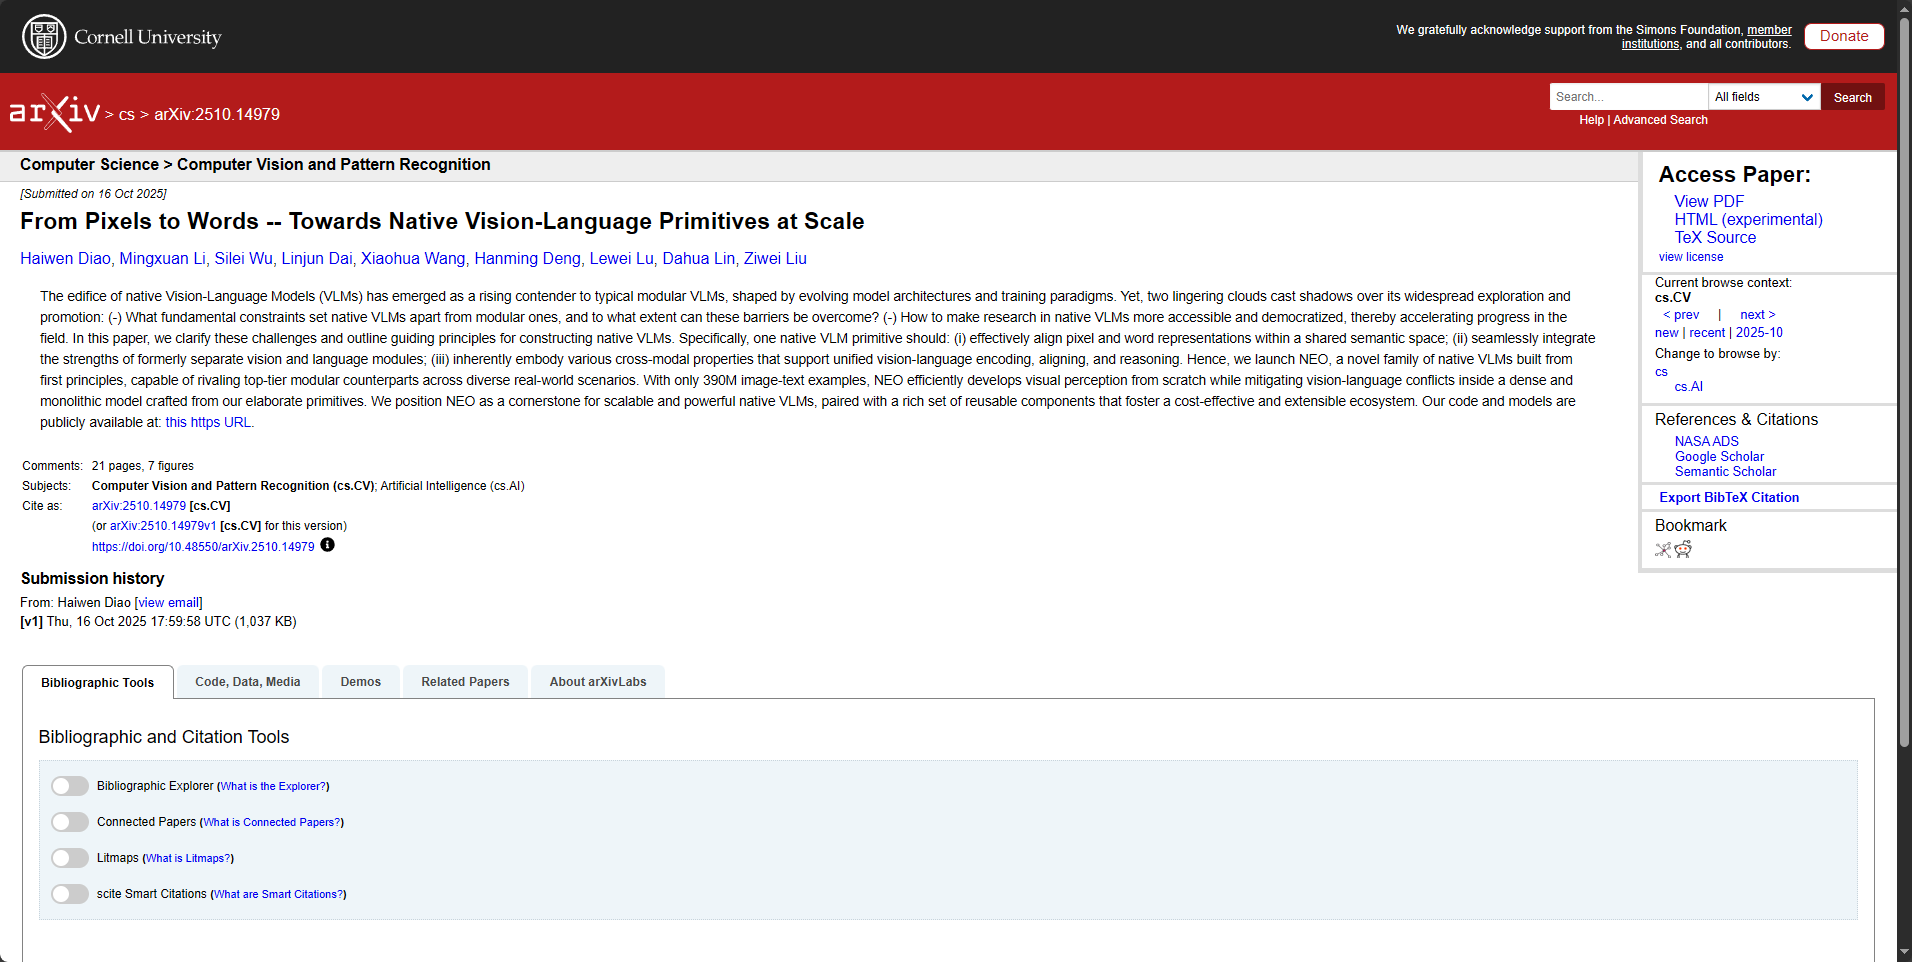
Task: Open author Hanming Deng's link
Action: click(x=527, y=258)
